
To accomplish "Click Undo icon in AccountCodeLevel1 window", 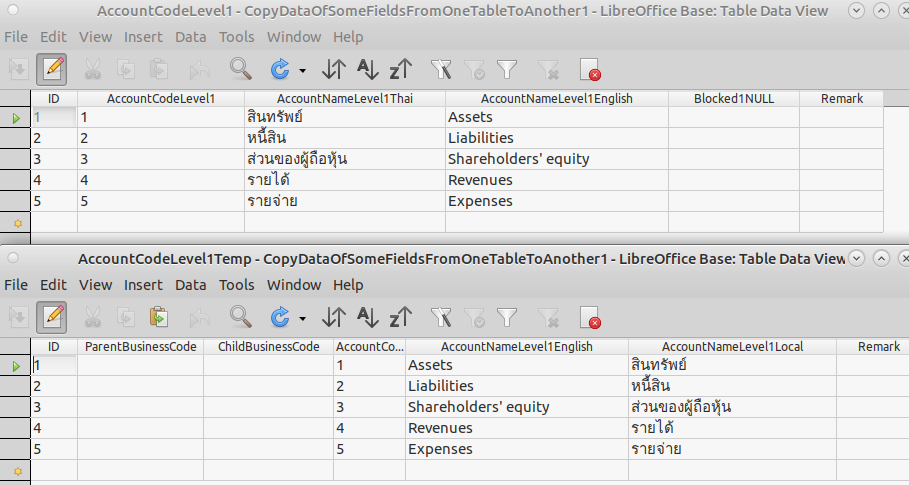I will pyautogui.click(x=199, y=70).
